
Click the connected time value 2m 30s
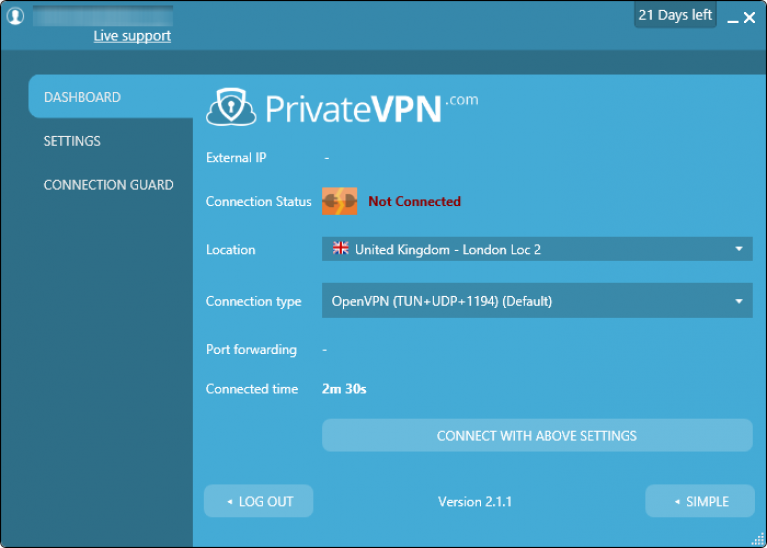click(344, 389)
